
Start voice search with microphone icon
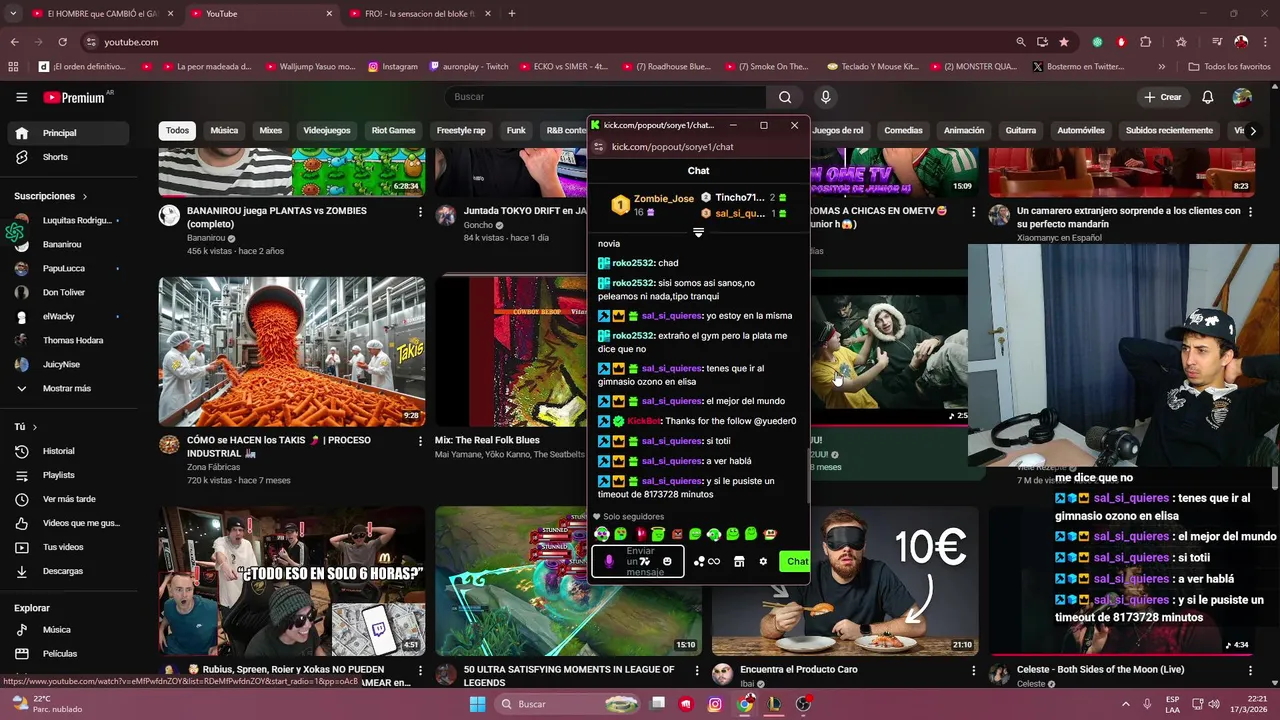point(825,97)
